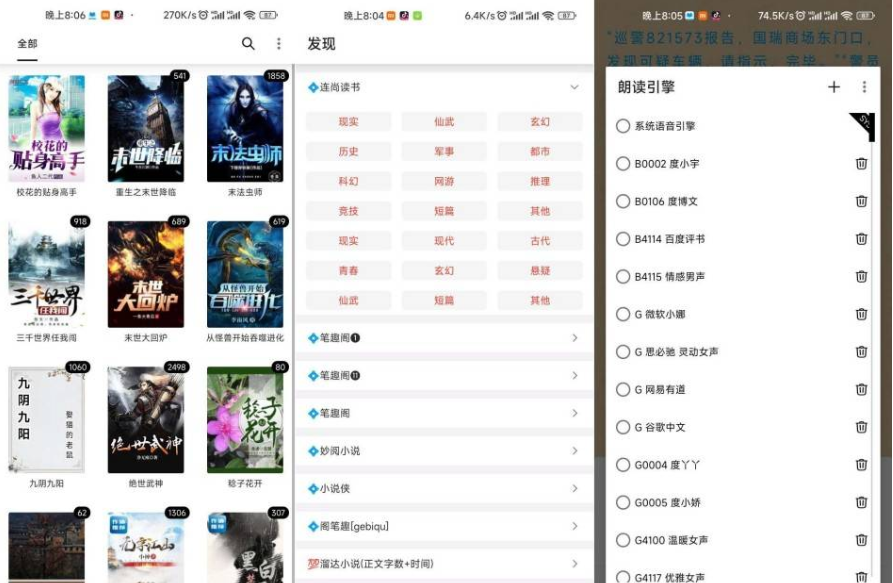Viewport: 893px width, 583px height.
Task: Select B4114 百度评书 radio button
Action: (622, 239)
